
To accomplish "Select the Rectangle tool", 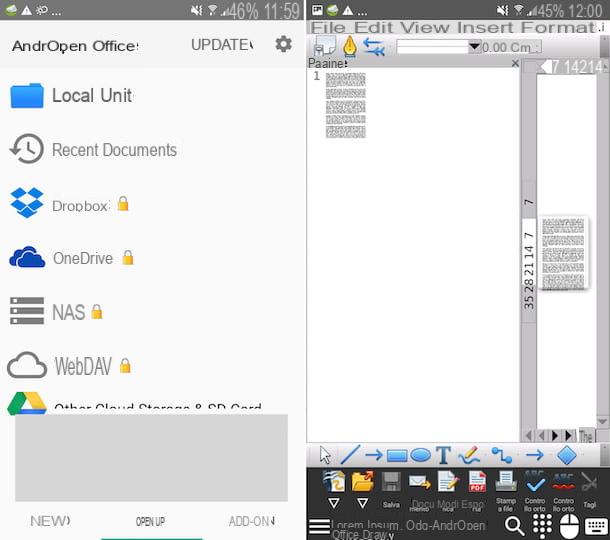I will click(x=397, y=456).
